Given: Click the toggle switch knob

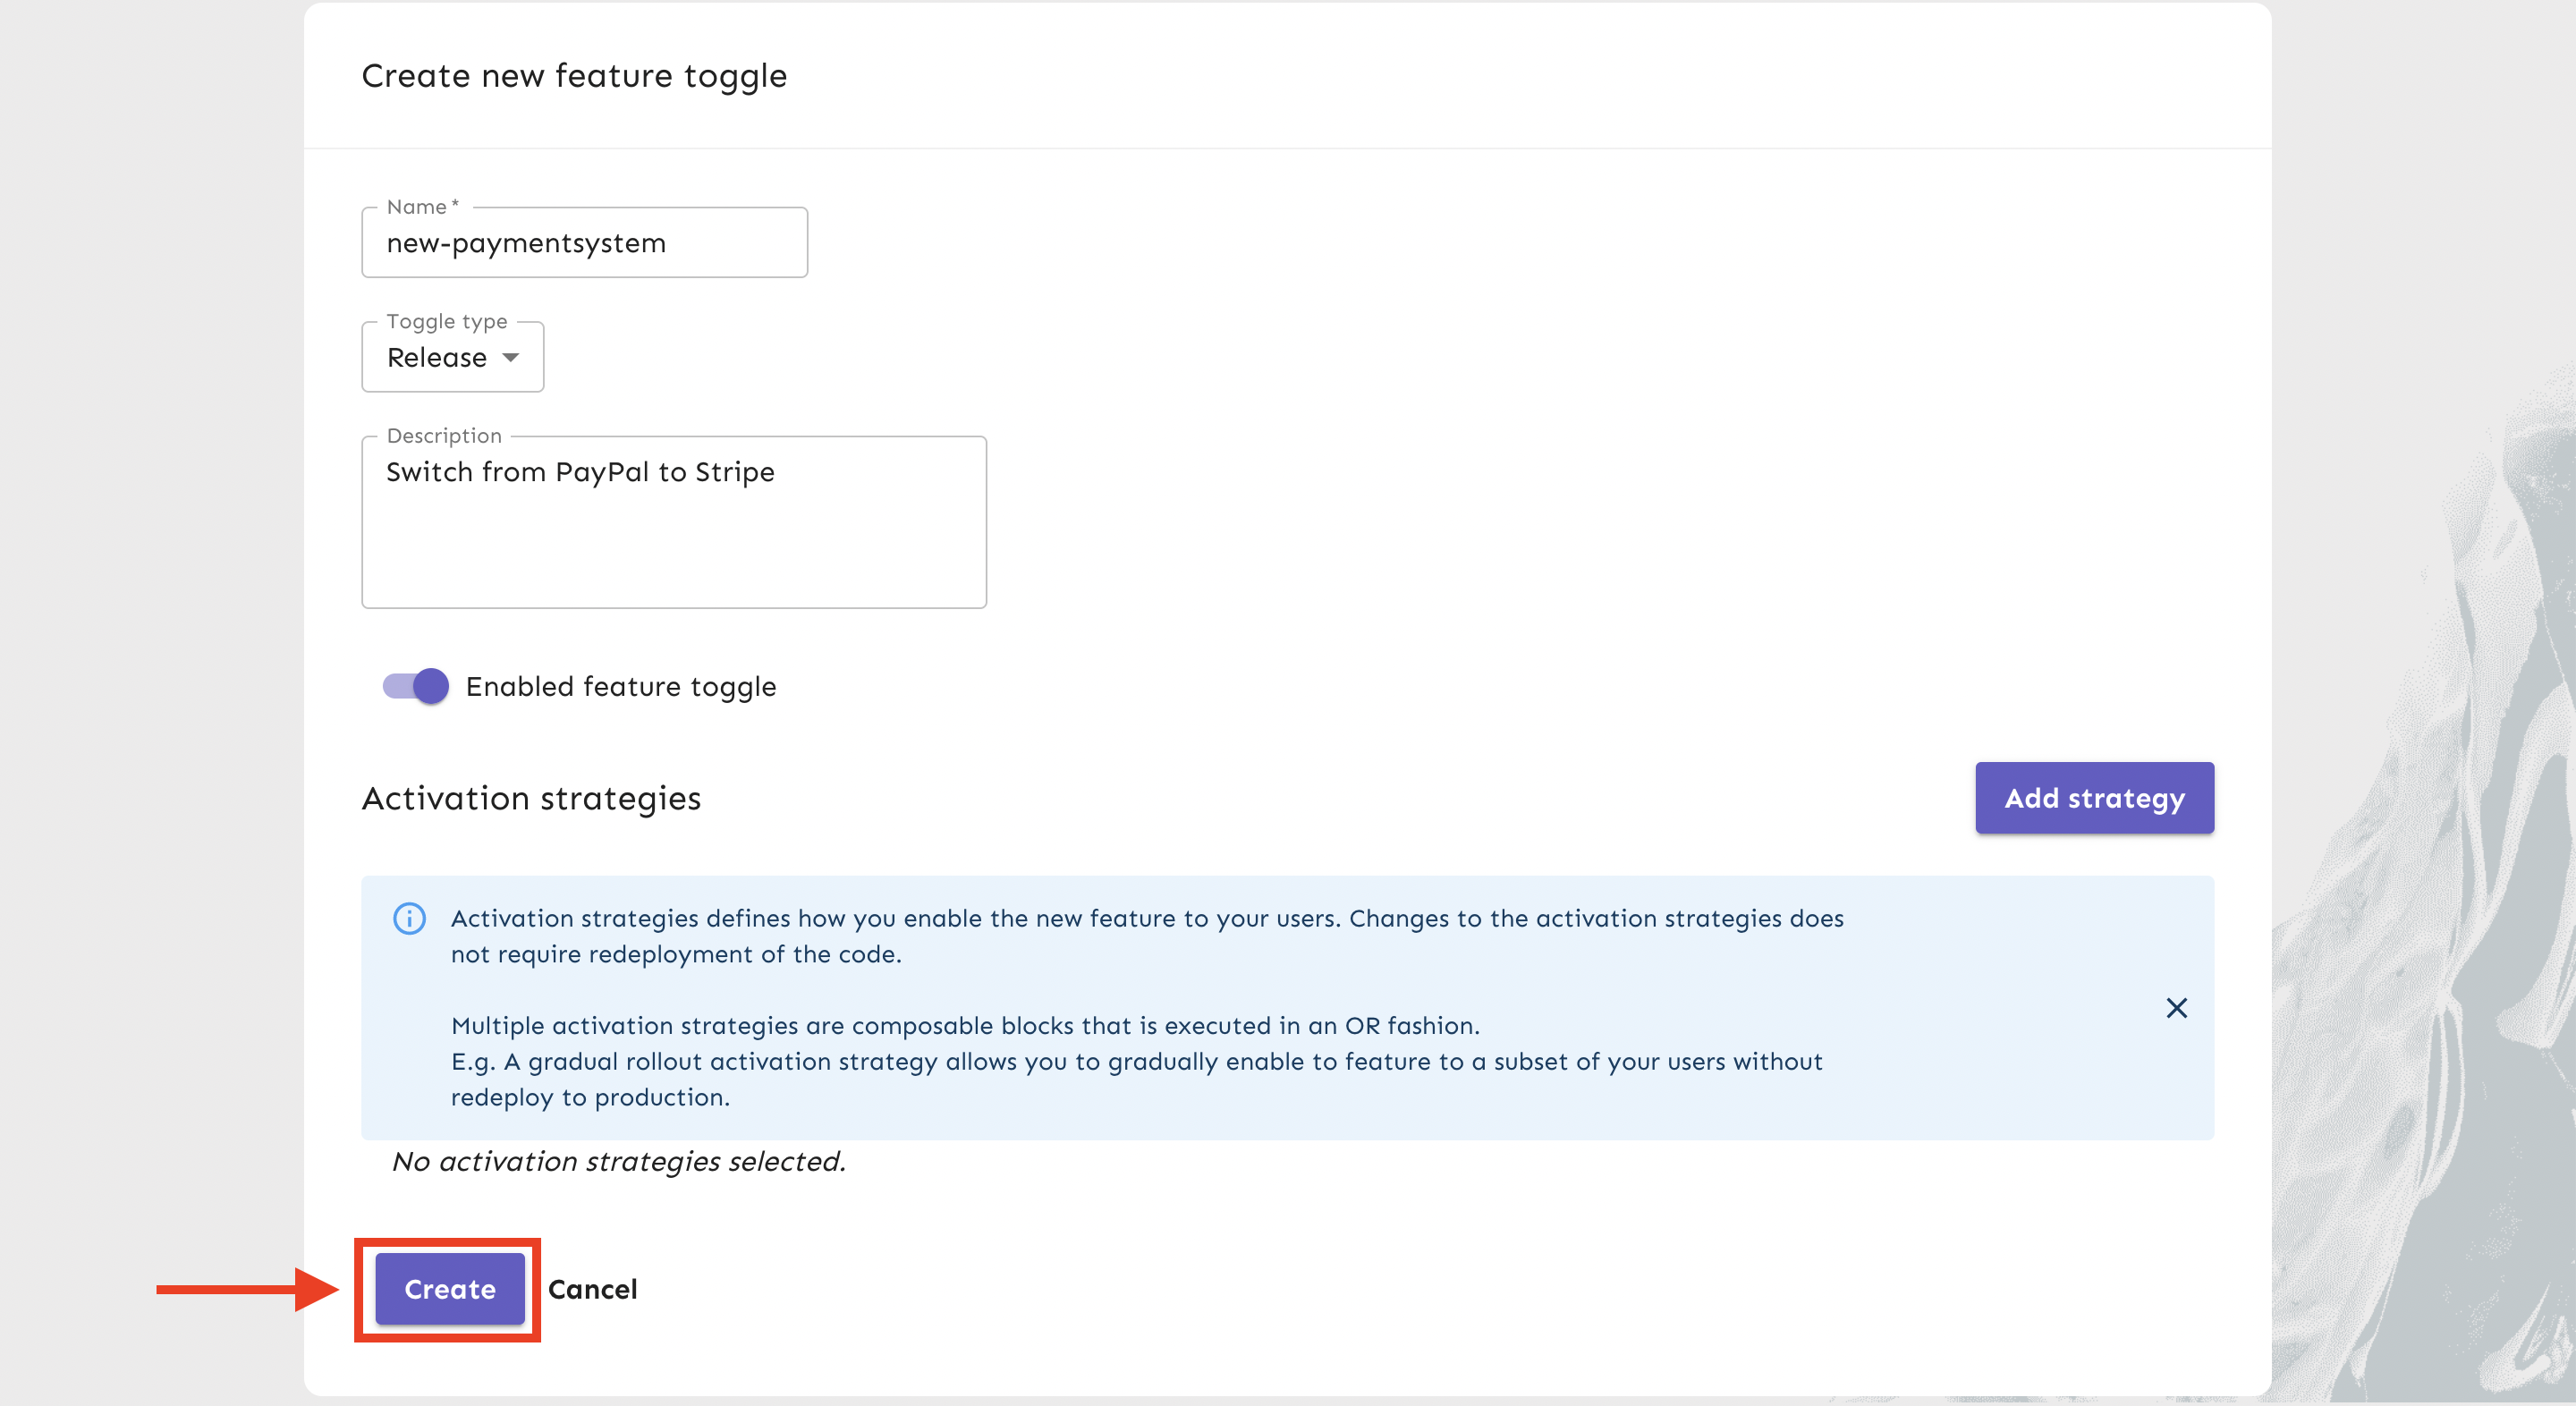Looking at the screenshot, I should [x=431, y=686].
